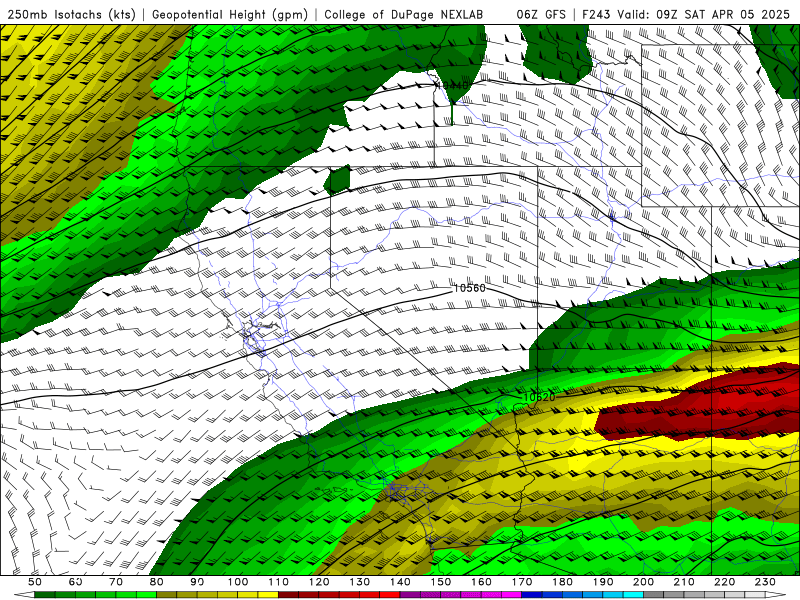Click the 'F243 Valid: 09Z SAT APR 05 2025' text
The image size is (800, 600).
[x=686, y=15]
